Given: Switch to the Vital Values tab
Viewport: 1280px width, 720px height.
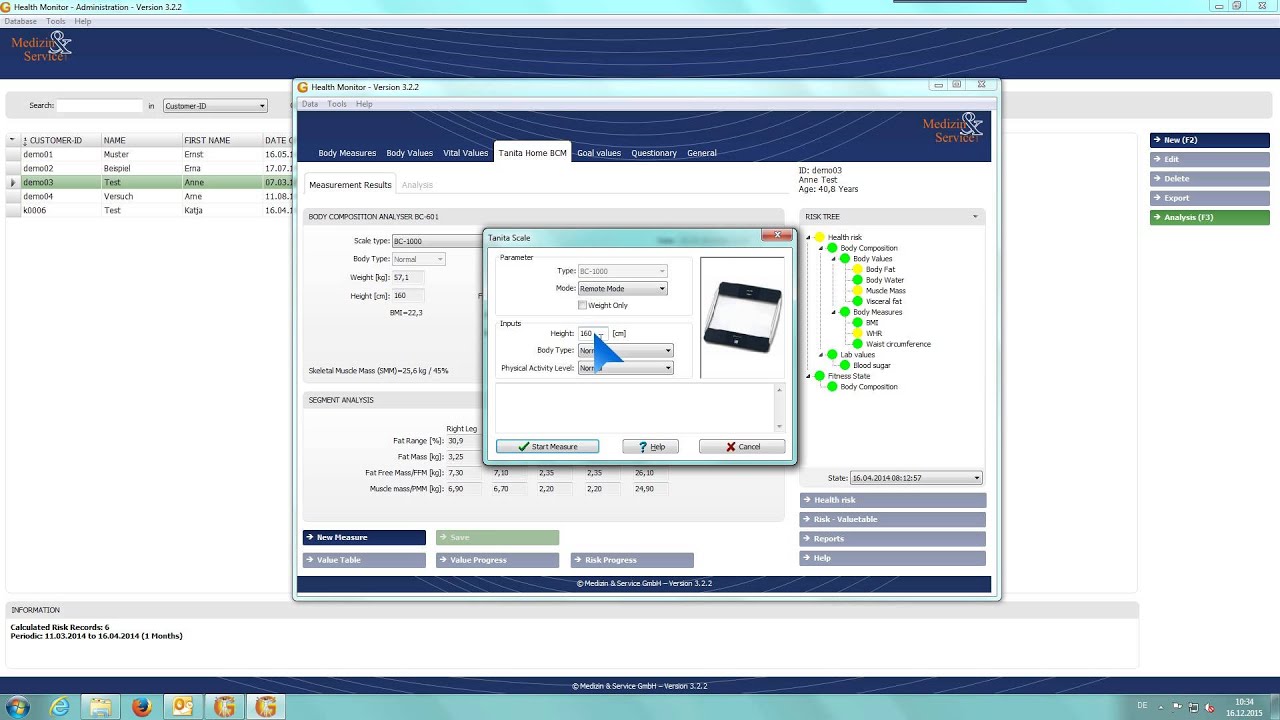Looking at the screenshot, I should pyautogui.click(x=465, y=153).
